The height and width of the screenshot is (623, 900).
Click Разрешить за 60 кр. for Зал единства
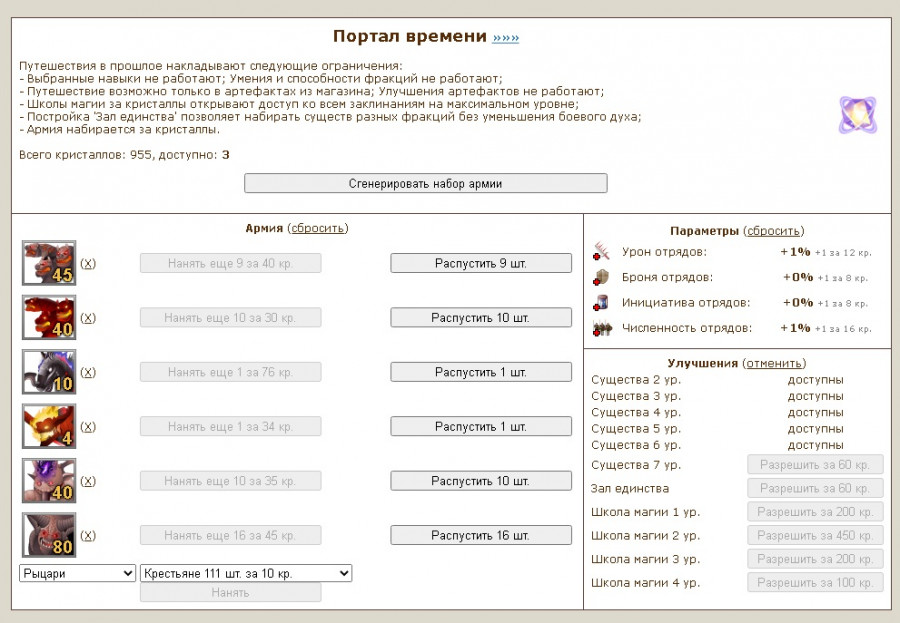815,488
